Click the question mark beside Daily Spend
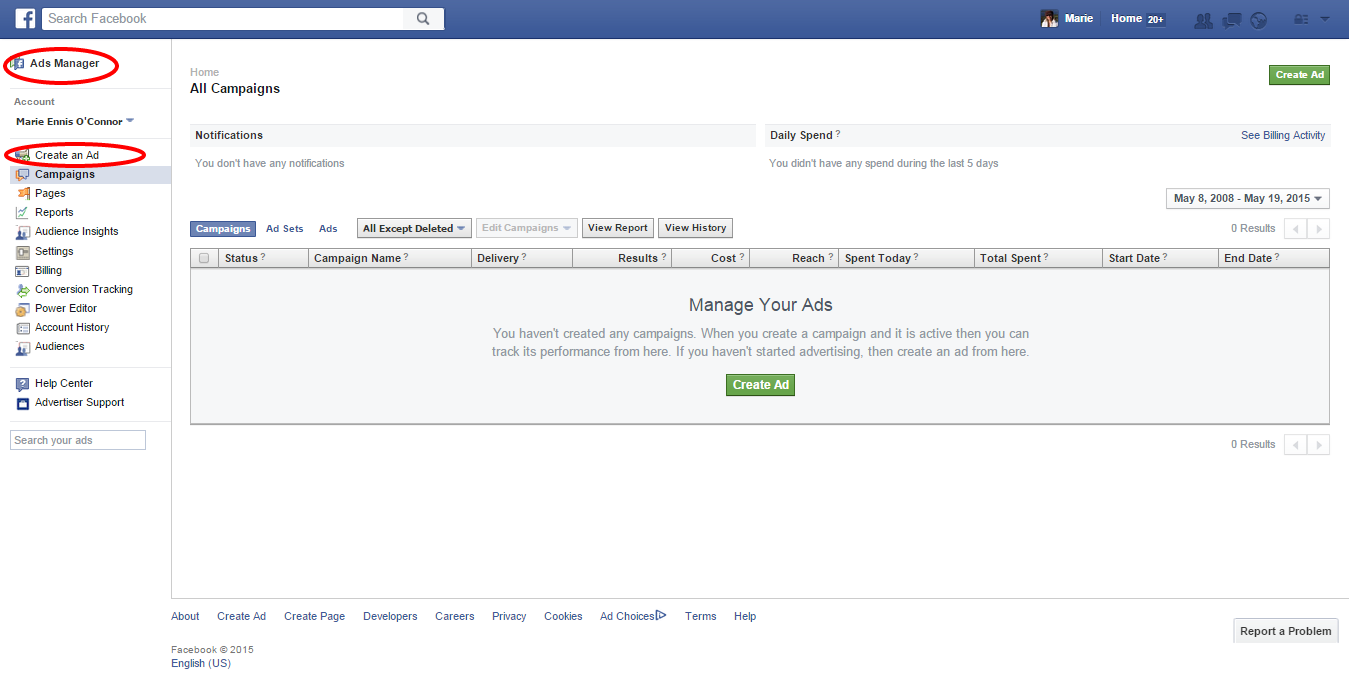 838,134
